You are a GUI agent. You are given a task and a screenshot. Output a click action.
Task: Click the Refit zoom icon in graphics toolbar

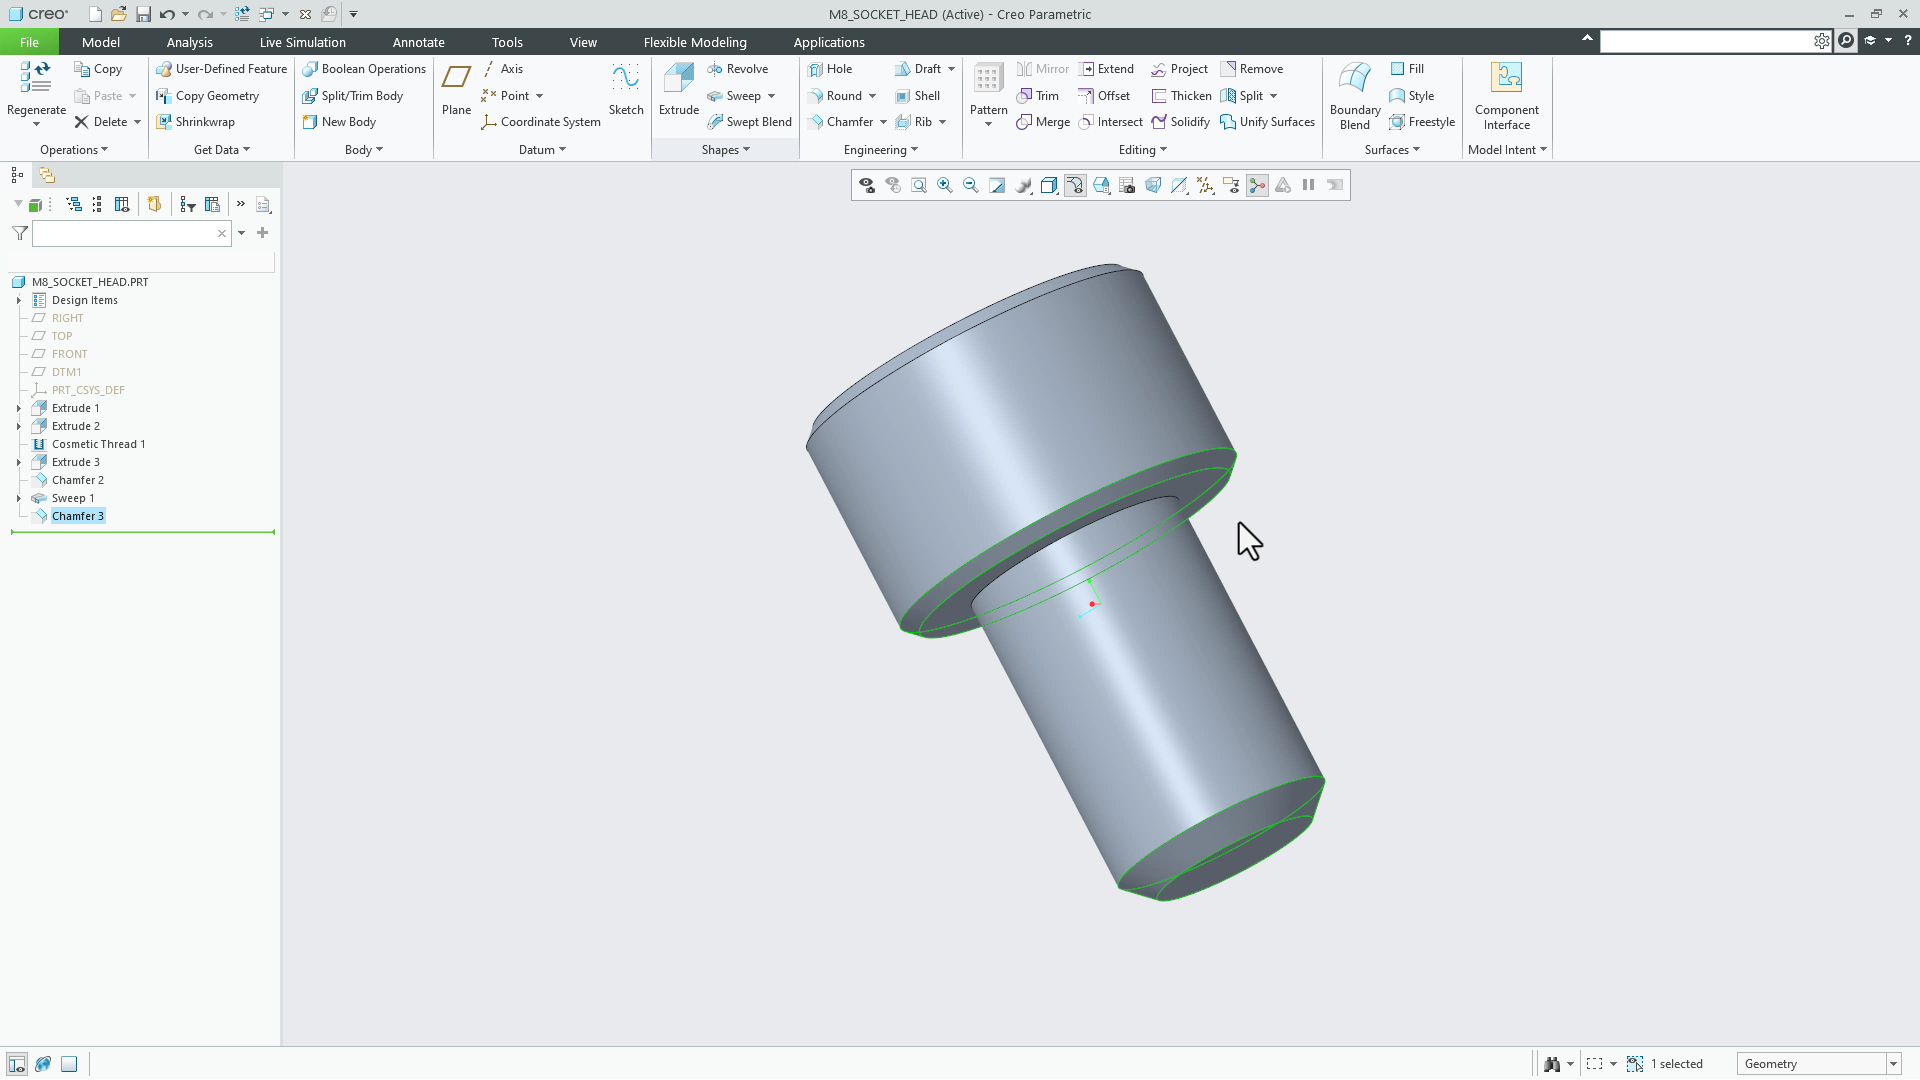[x=919, y=186]
